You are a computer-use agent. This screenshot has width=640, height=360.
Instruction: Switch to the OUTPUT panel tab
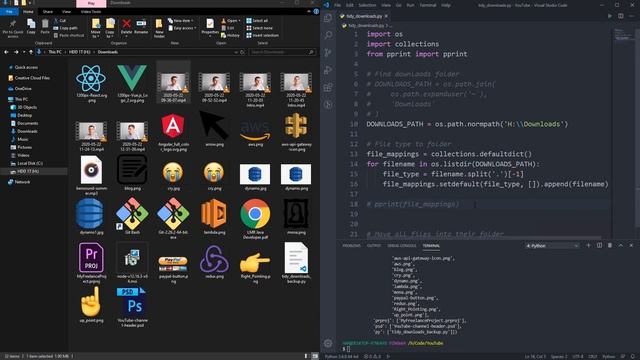click(x=373, y=246)
